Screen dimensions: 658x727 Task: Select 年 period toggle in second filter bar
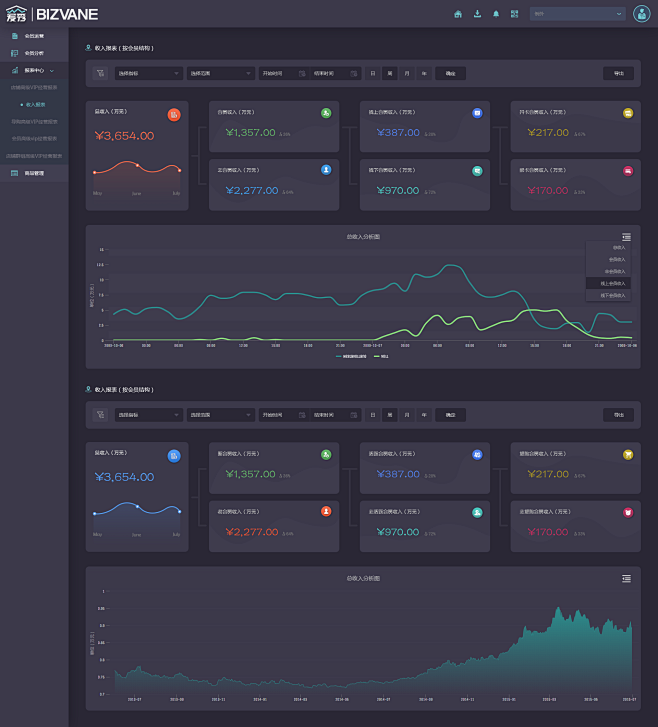point(424,414)
